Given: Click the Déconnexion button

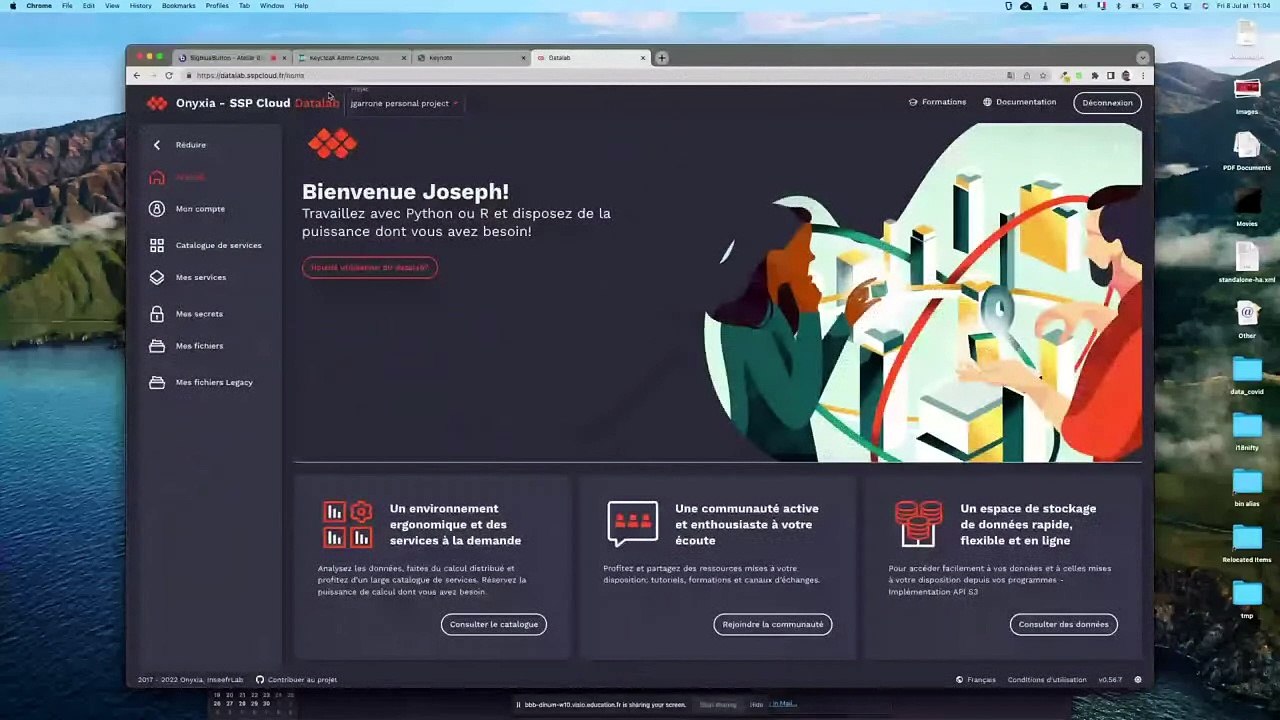Looking at the screenshot, I should (1107, 103).
